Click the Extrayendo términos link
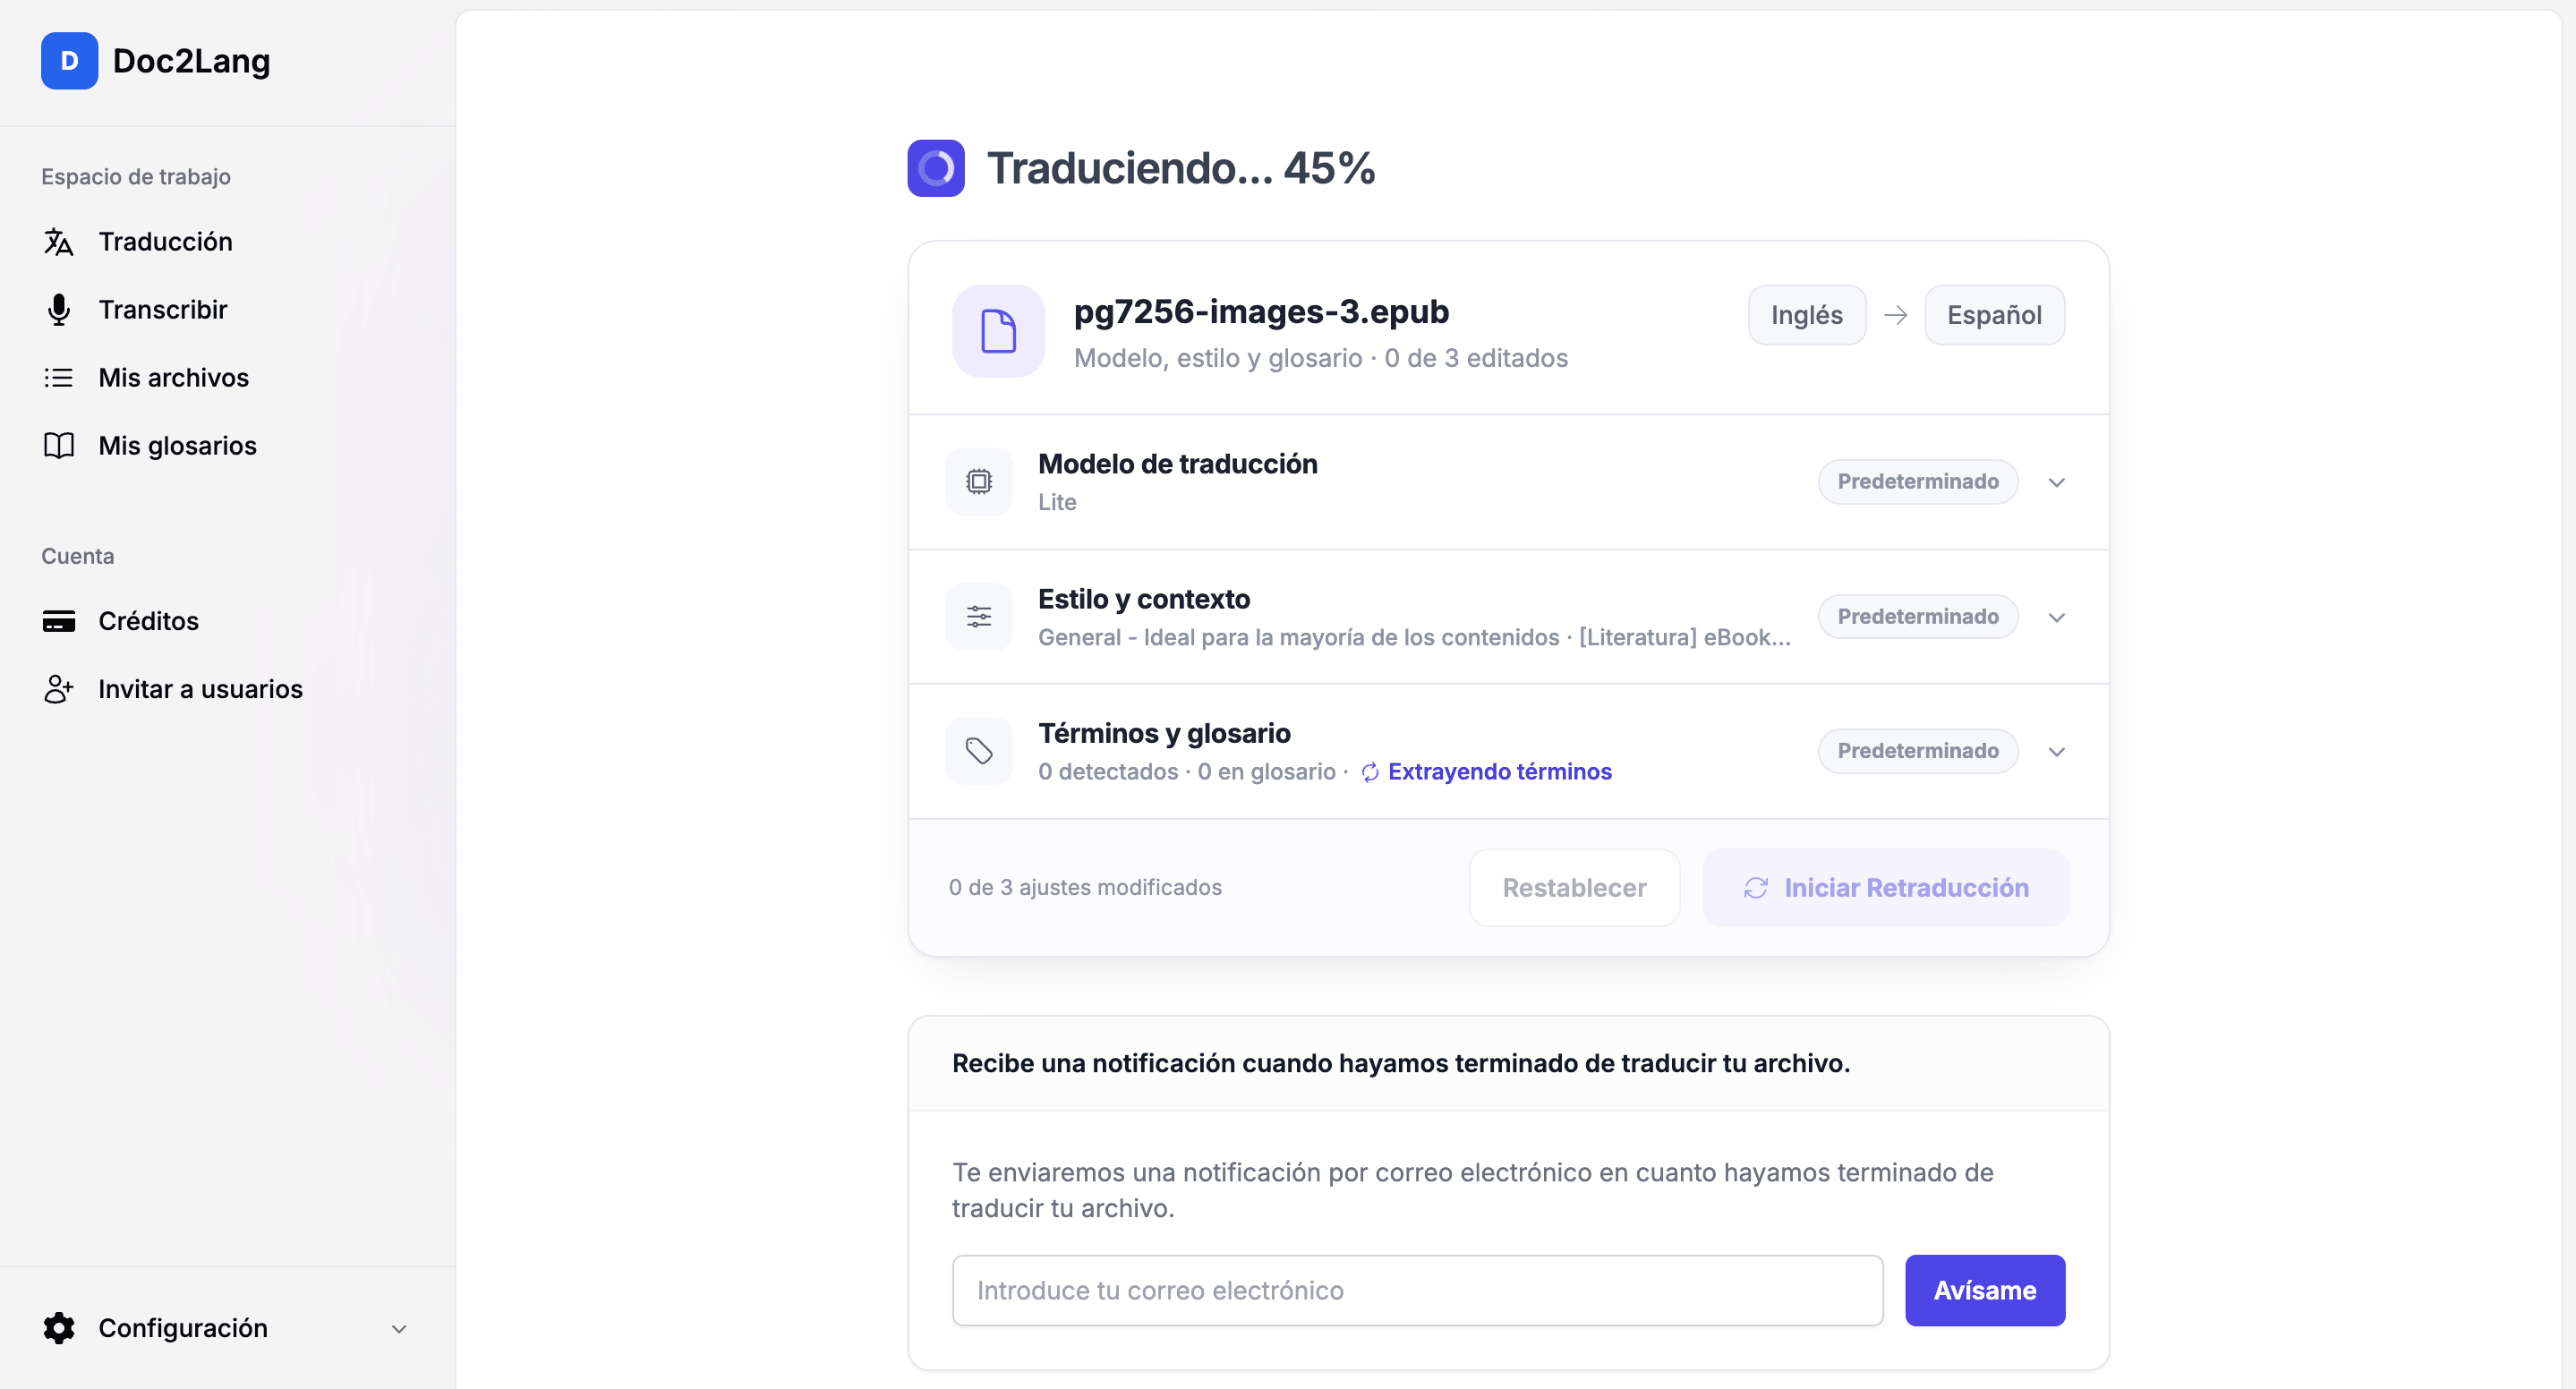 [x=1499, y=772]
